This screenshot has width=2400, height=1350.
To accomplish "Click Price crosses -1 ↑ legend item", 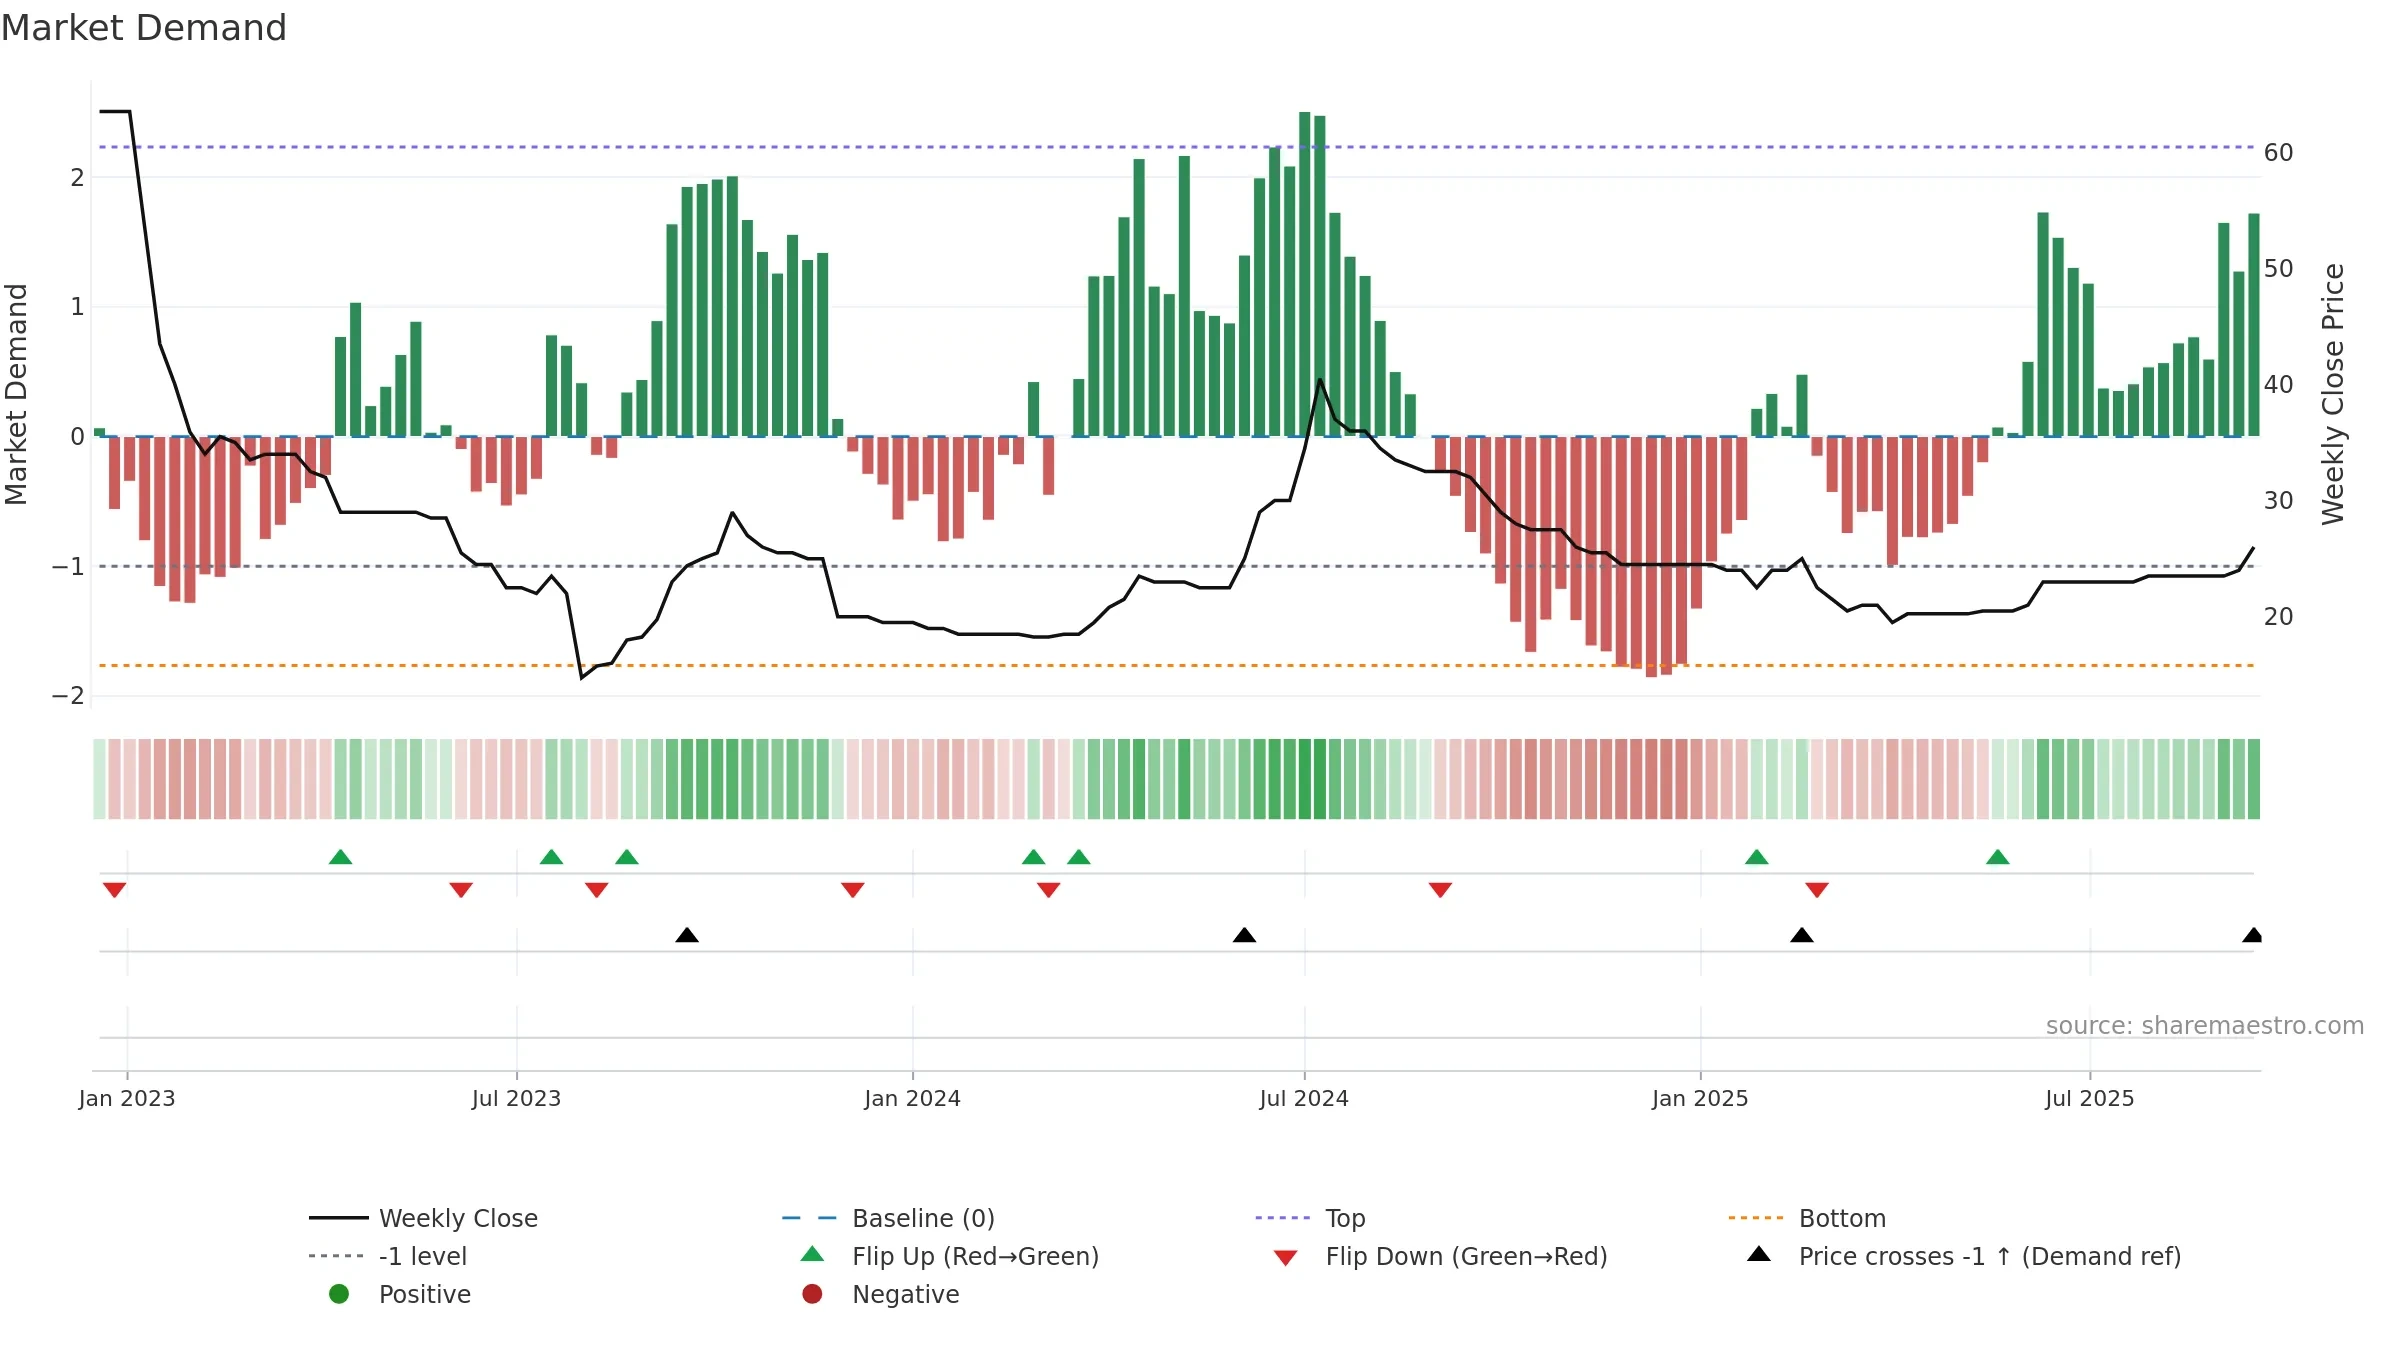I will point(1964,1256).
